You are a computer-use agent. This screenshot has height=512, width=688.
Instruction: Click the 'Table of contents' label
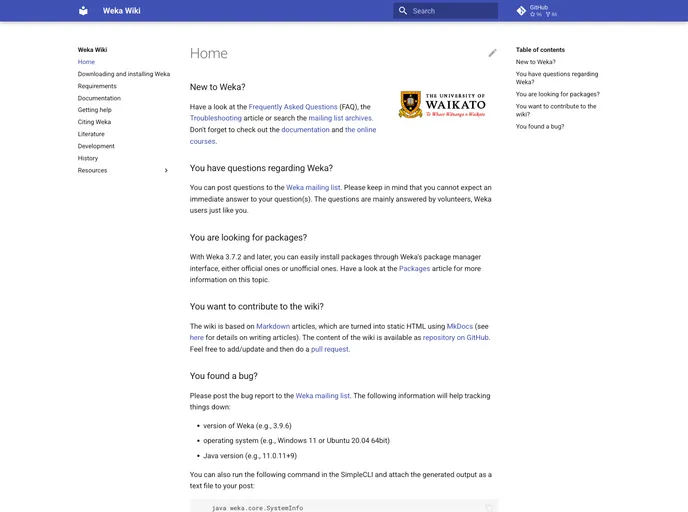pyautogui.click(x=540, y=50)
